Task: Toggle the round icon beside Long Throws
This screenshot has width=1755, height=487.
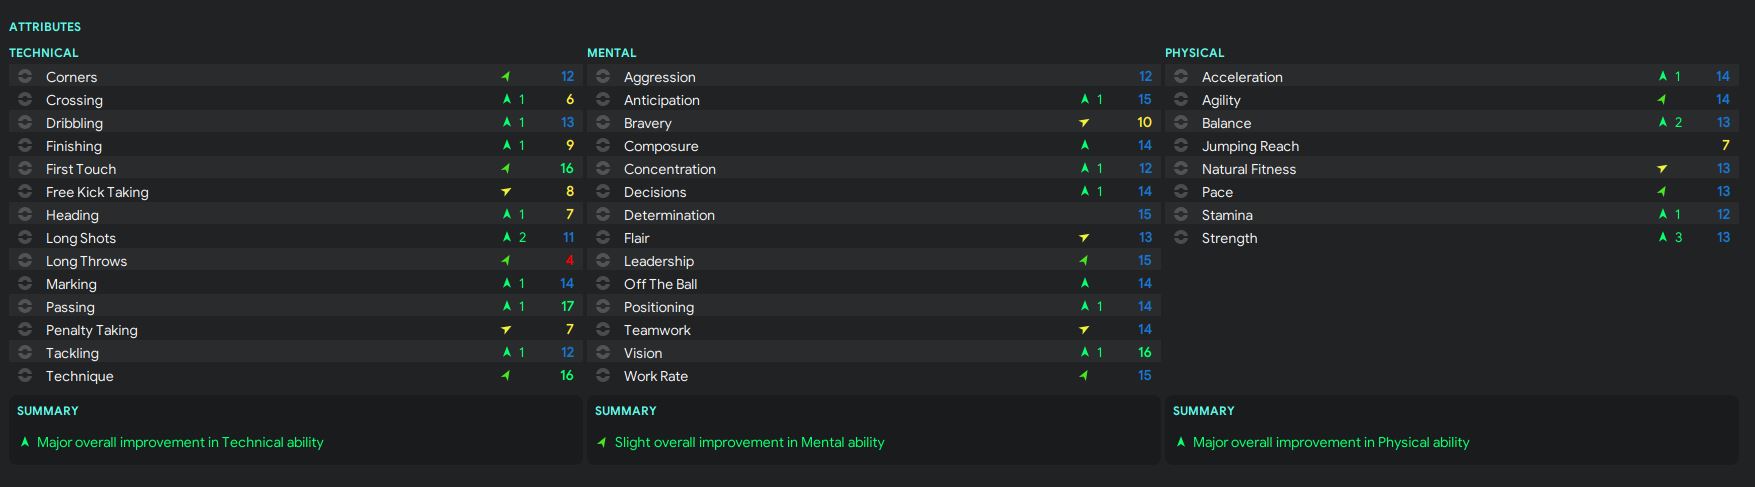Action: [x=25, y=261]
